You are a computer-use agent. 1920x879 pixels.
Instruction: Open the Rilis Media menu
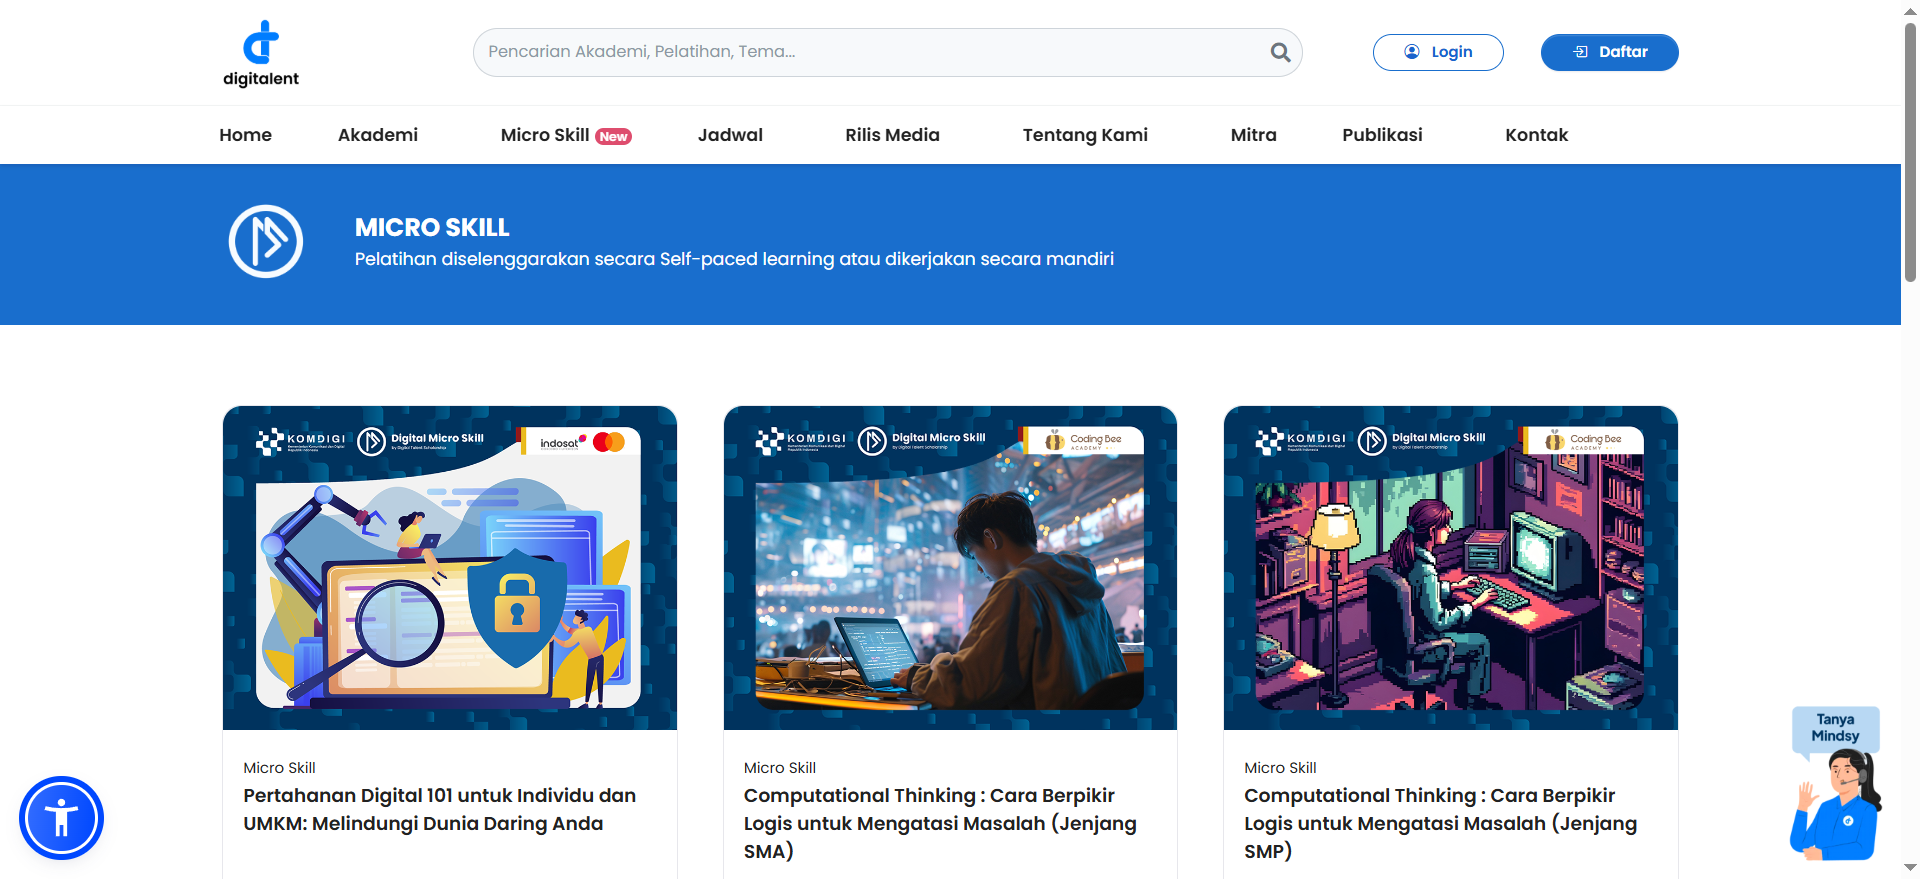coord(892,135)
